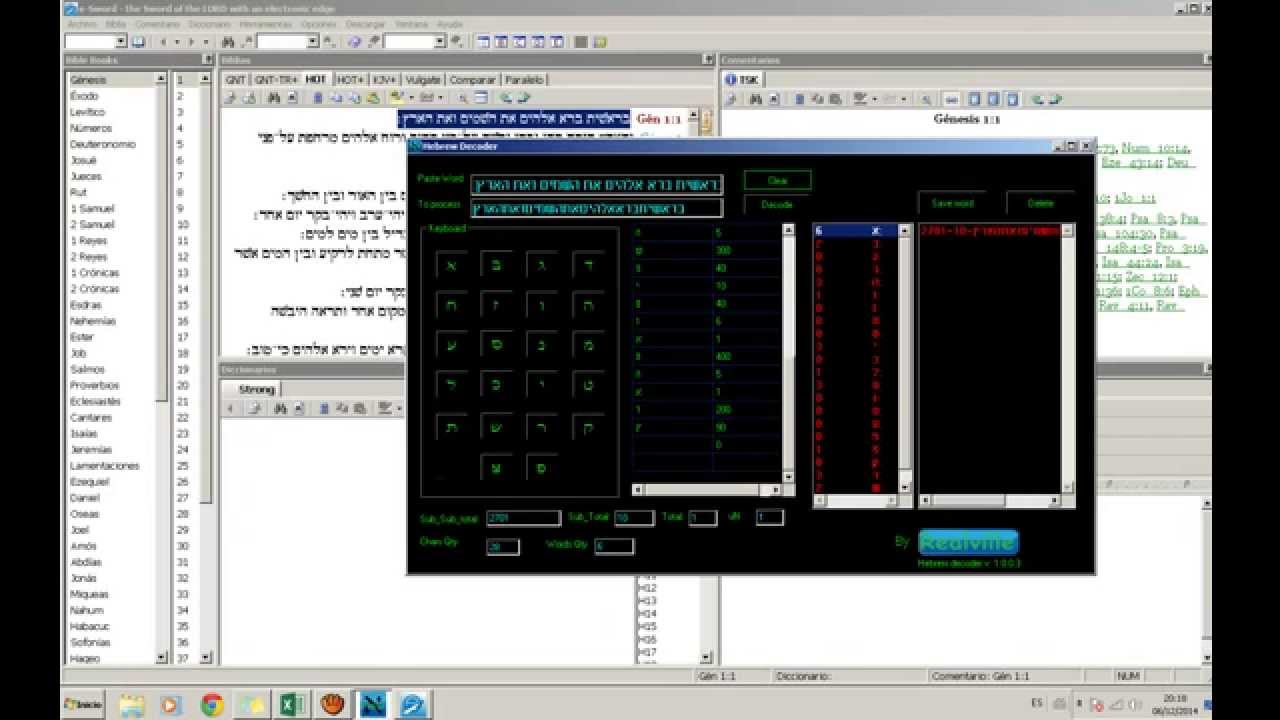The height and width of the screenshot is (720, 1280).
Task: Expand the search combo box beside binoculars
Action: coord(313,42)
